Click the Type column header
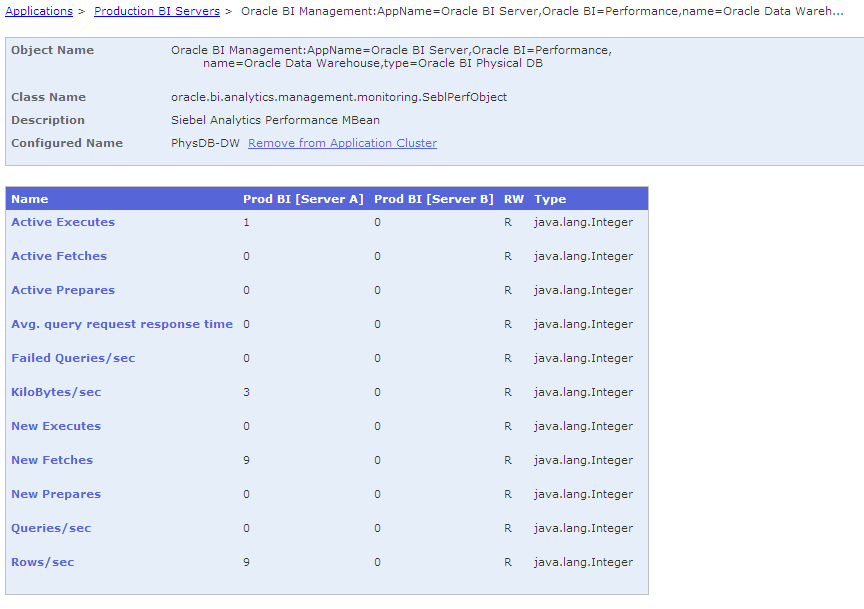Viewport: 864px width, 609px height. pyautogui.click(x=550, y=199)
